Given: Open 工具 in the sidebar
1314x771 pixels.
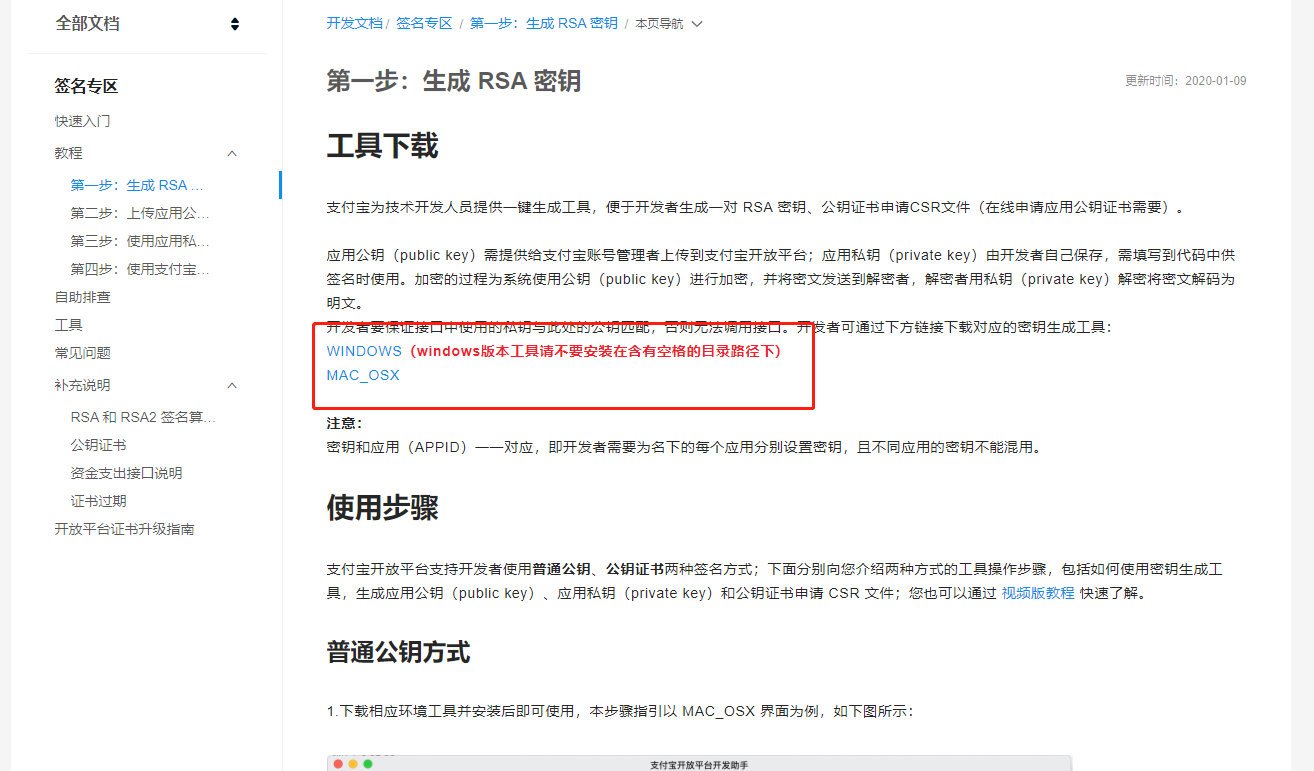Looking at the screenshot, I should 69,325.
